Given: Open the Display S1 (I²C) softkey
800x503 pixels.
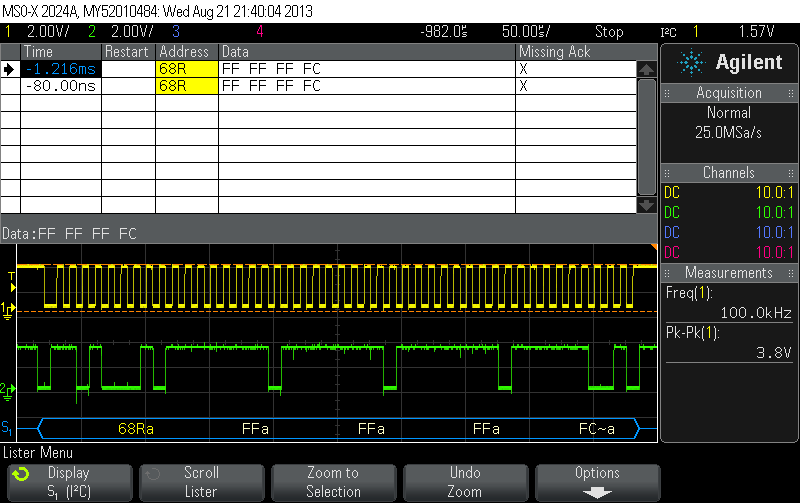Looking at the screenshot, I should click(x=70, y=482).
